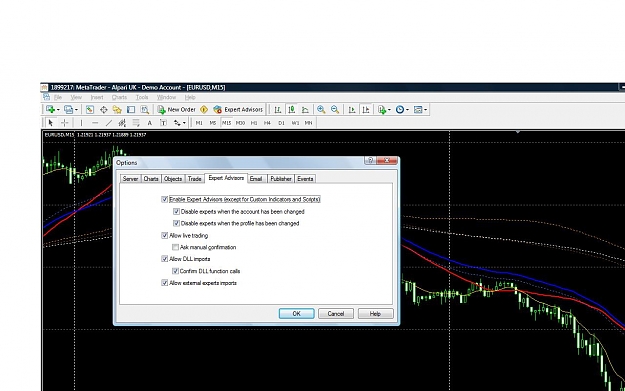Switch to the Objects tab
Viewport: 625px width, 391px height.
pos(173,179)
